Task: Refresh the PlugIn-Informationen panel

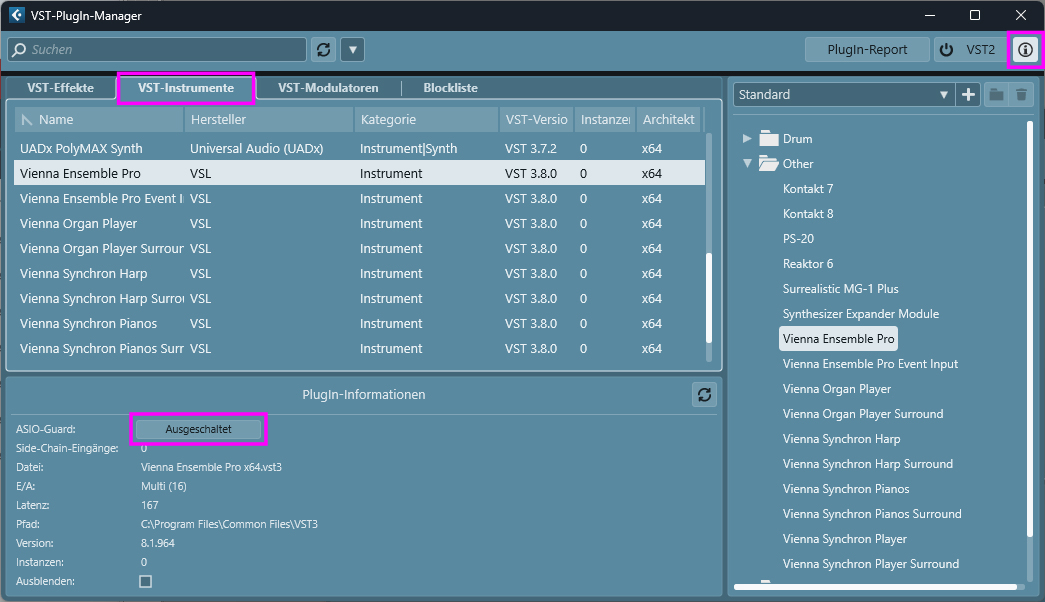Action: (x=704, y=395)
